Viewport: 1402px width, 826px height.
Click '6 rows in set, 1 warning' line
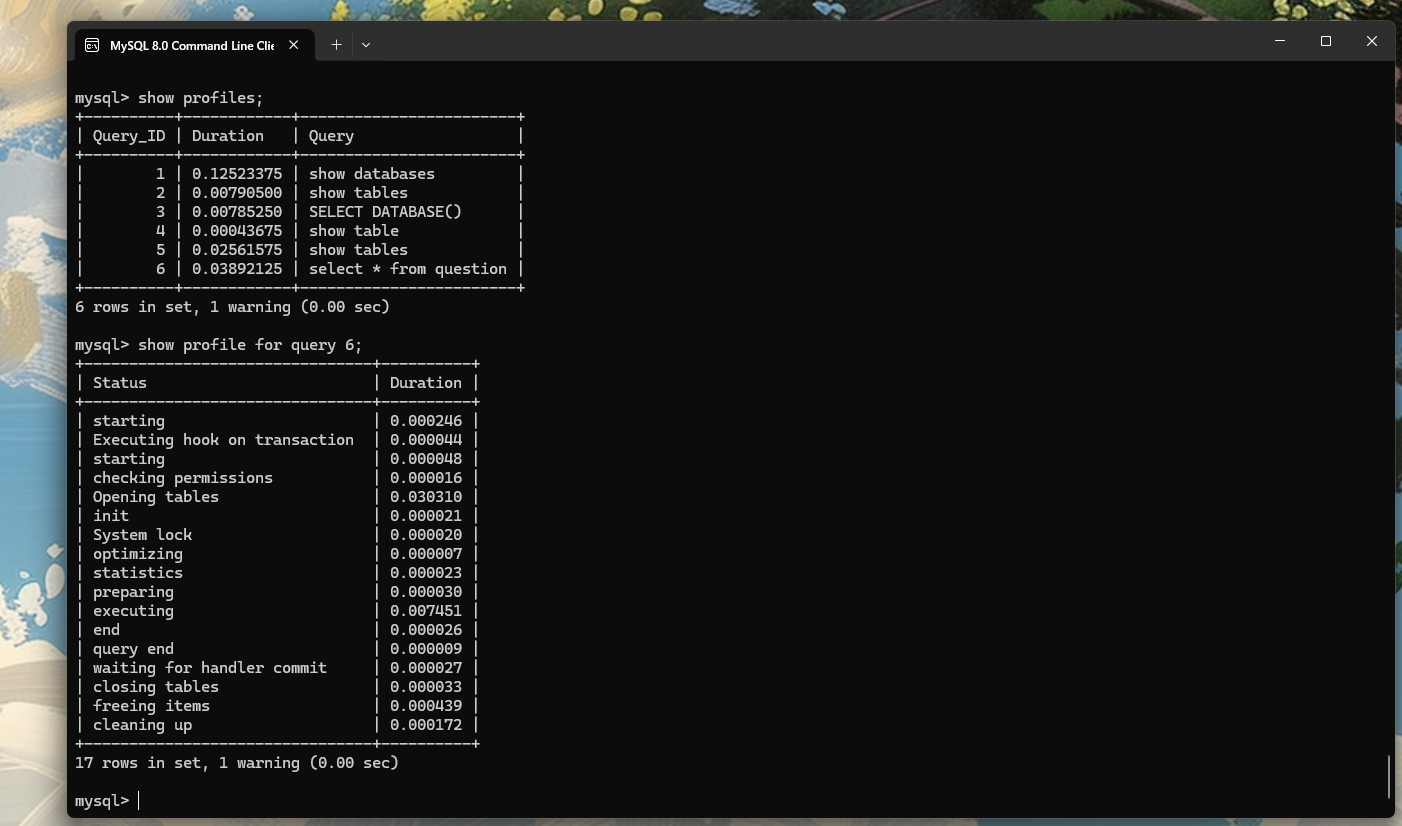pyautogui.click(x=232, y=307)
